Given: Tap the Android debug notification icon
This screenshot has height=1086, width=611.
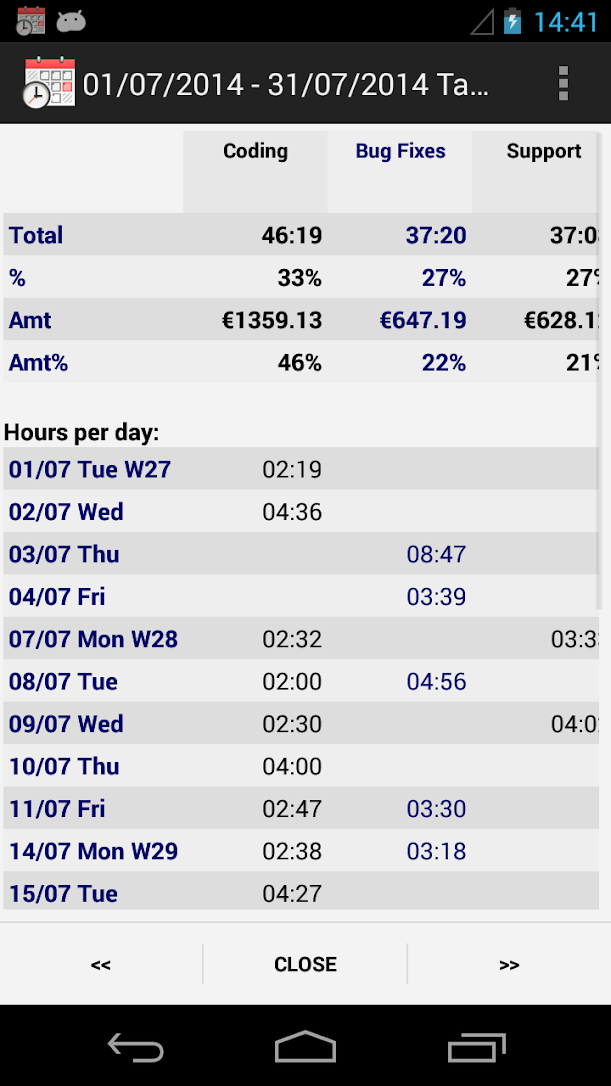Looking at the screenshot, I should (71, 21).
